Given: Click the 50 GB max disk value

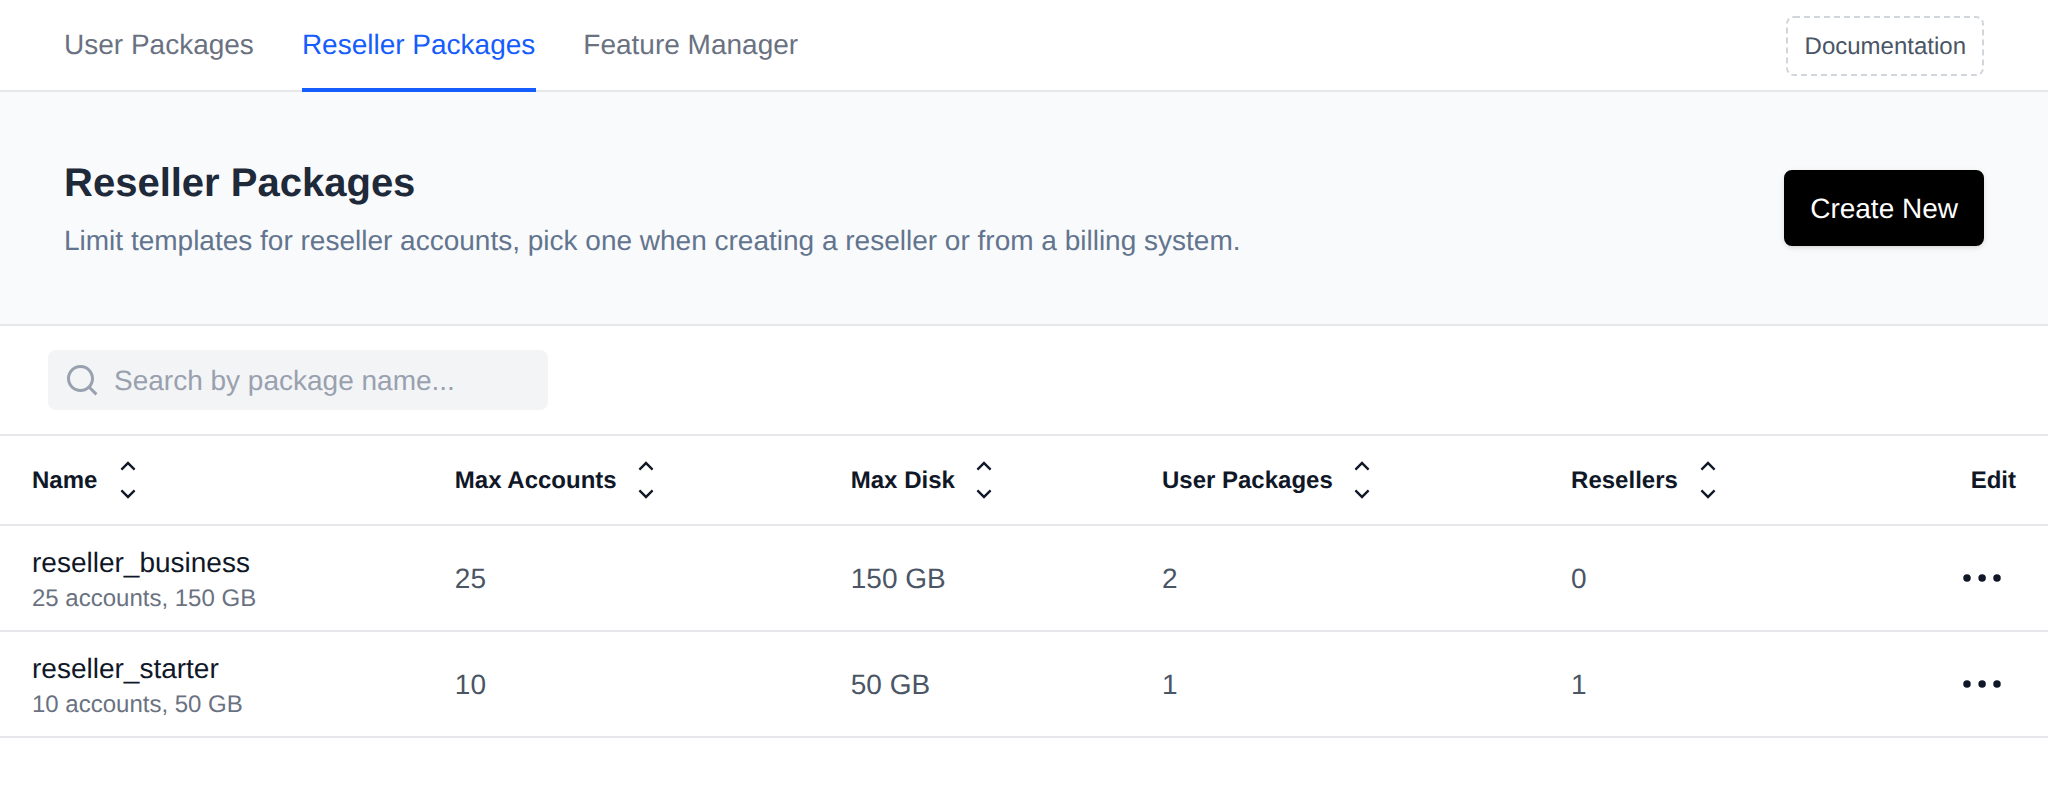Looking at the screenshot, I should tap(890, 685).
